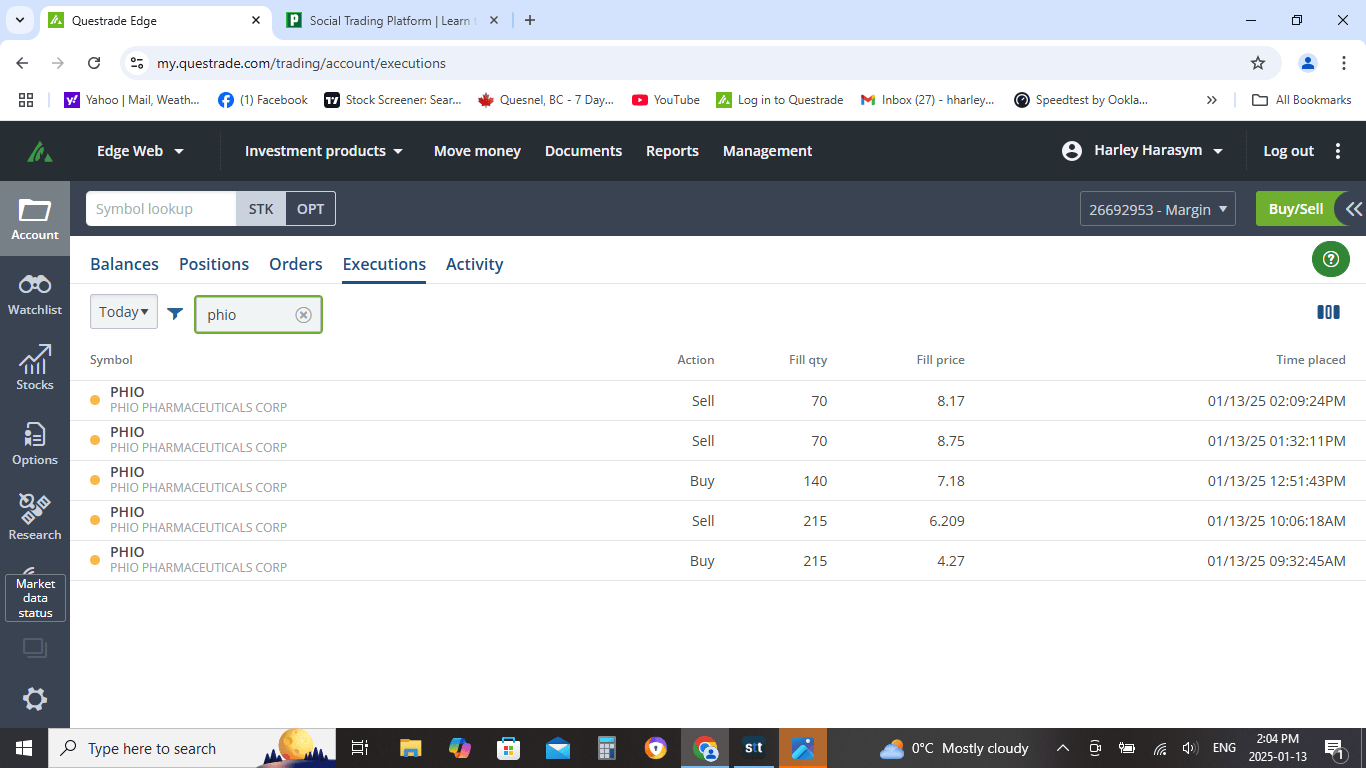The width and height of the screenshot is (1366, 768).
Task: Click the Buy/Sell button
Action: pyautogui.click(x=1296, y=209)
